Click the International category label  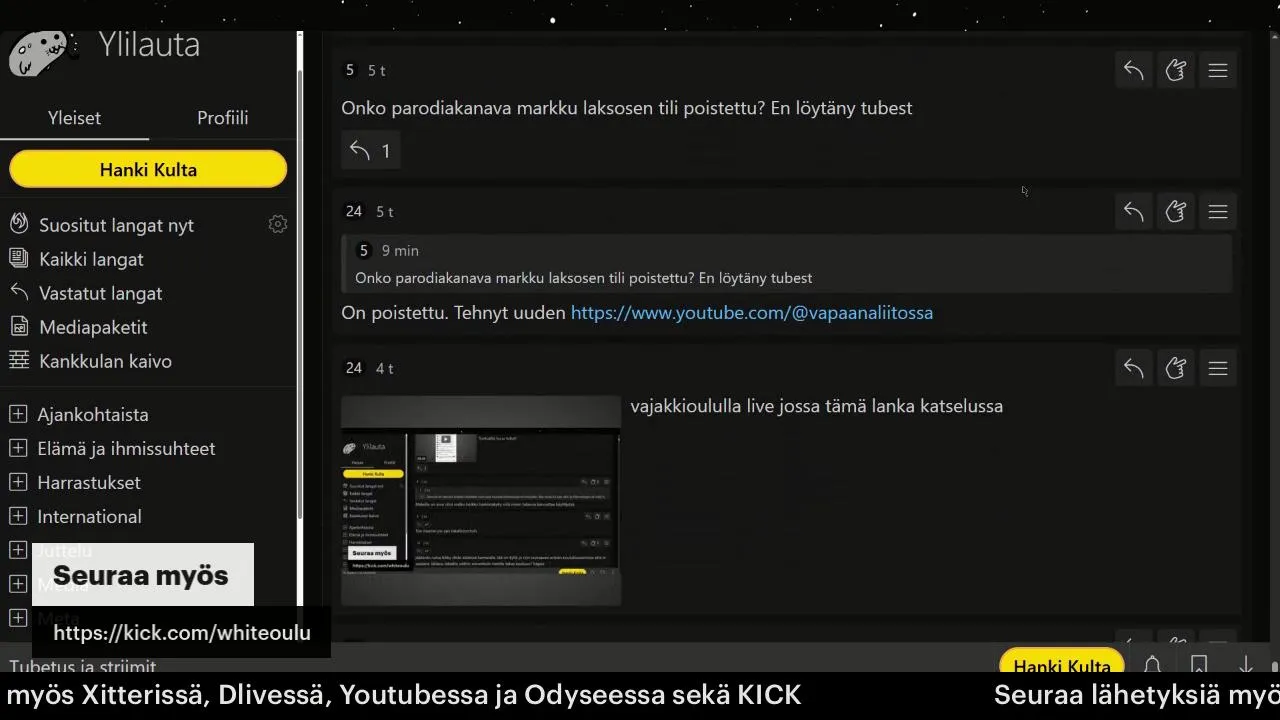(89, 516)
